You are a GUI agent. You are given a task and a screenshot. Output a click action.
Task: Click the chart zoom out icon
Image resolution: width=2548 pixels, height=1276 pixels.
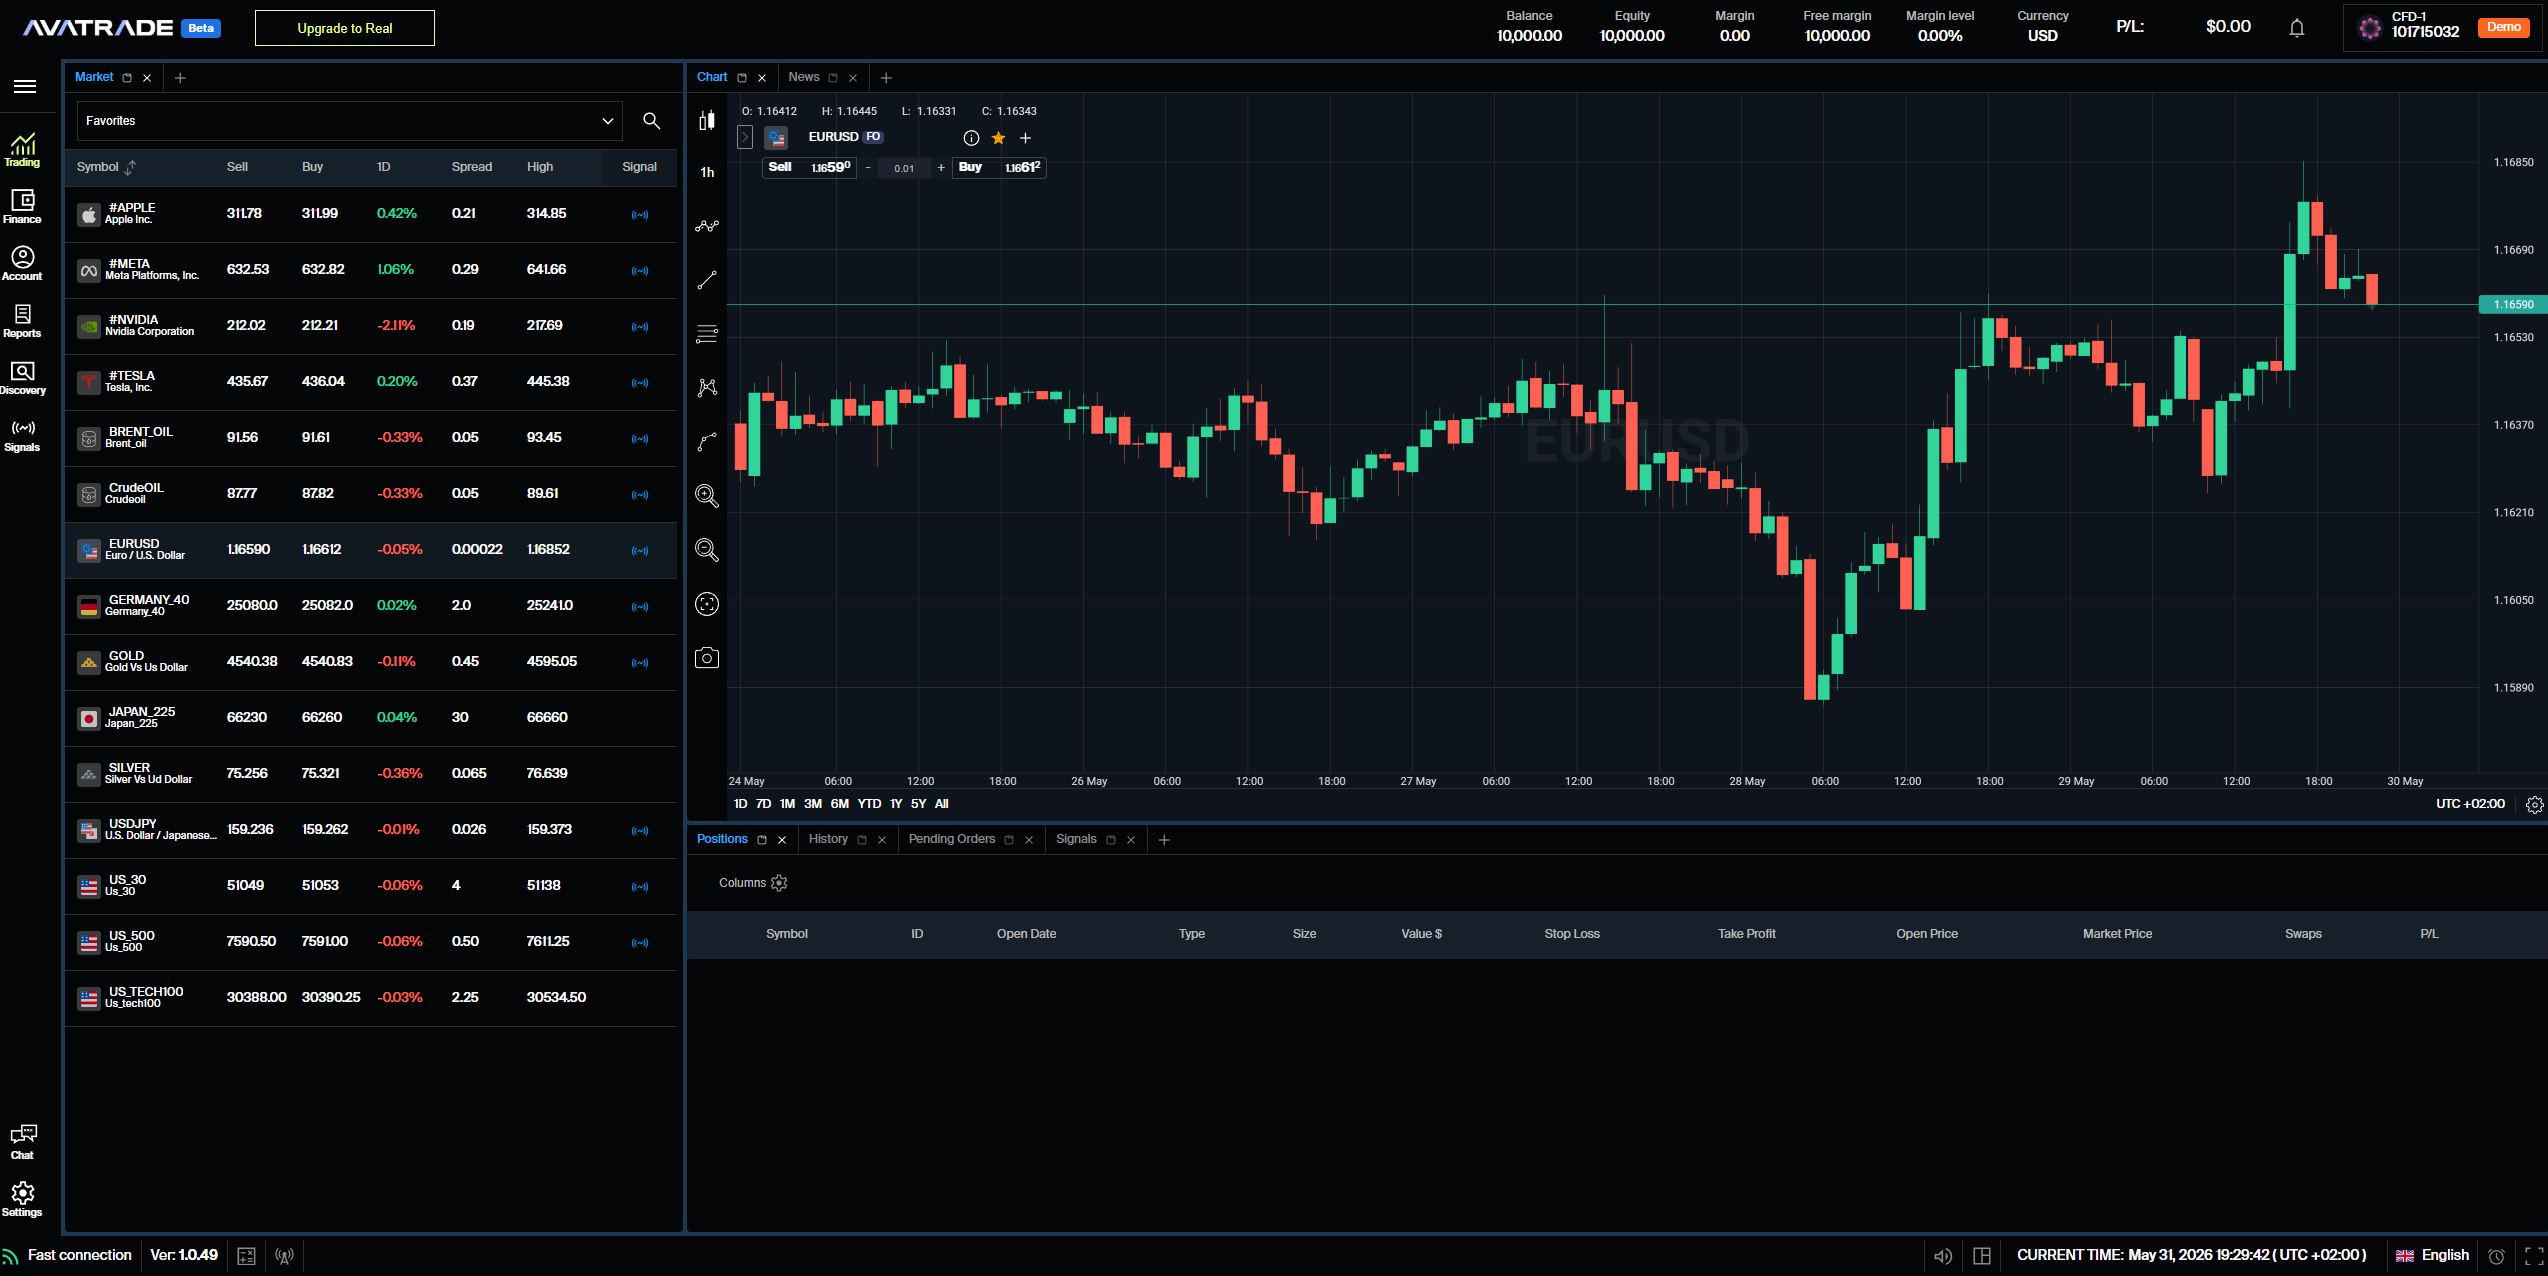tap(707, 550)
